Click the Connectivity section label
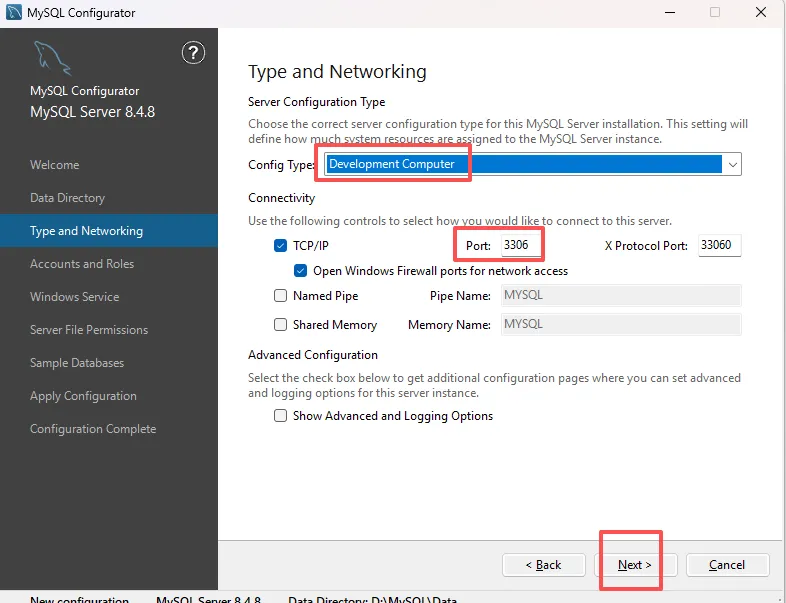 (x=281, y=198)
